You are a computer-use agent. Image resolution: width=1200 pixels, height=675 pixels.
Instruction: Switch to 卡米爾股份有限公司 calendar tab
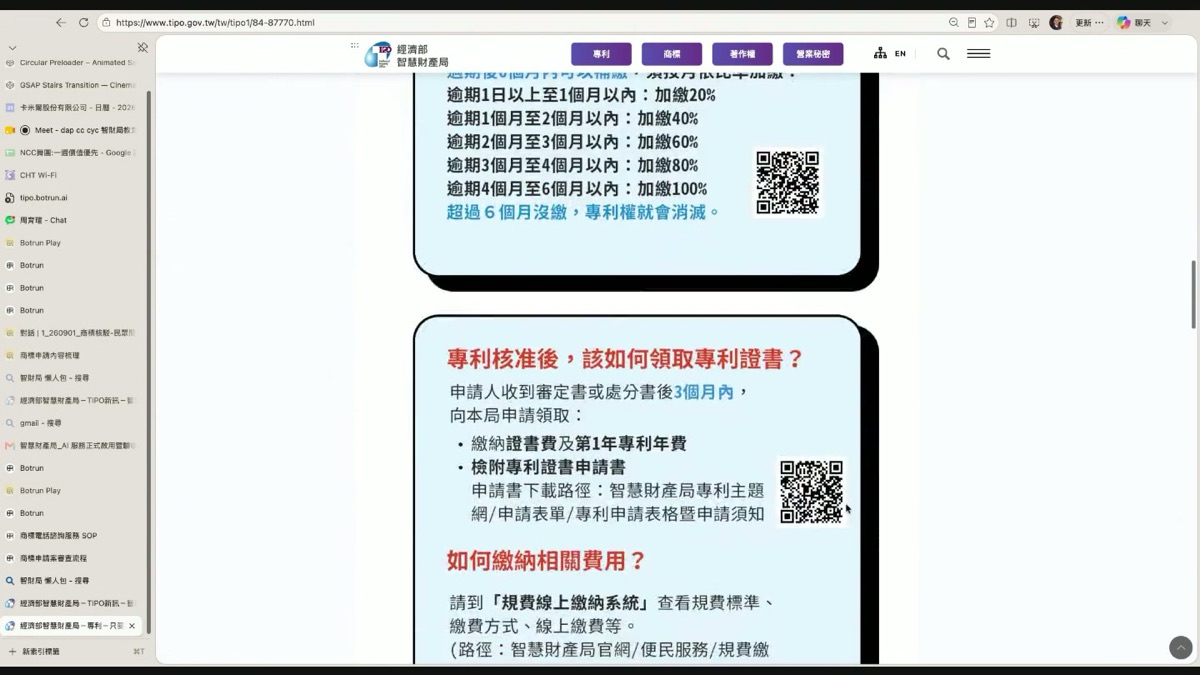click(72, 107)
